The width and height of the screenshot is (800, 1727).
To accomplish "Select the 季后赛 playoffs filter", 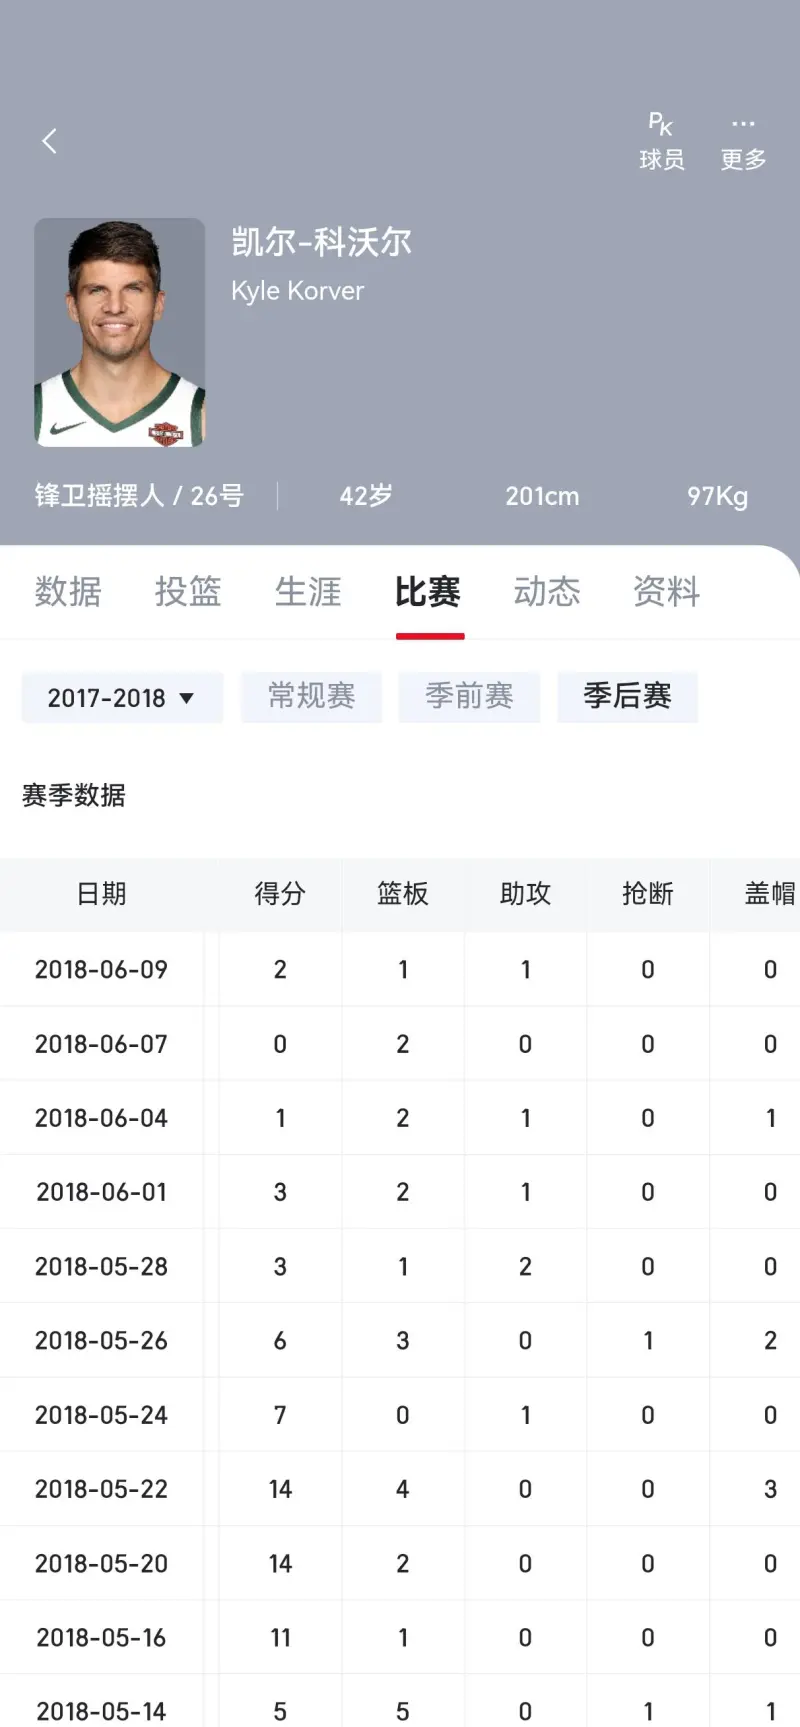I will click(627, 696).
